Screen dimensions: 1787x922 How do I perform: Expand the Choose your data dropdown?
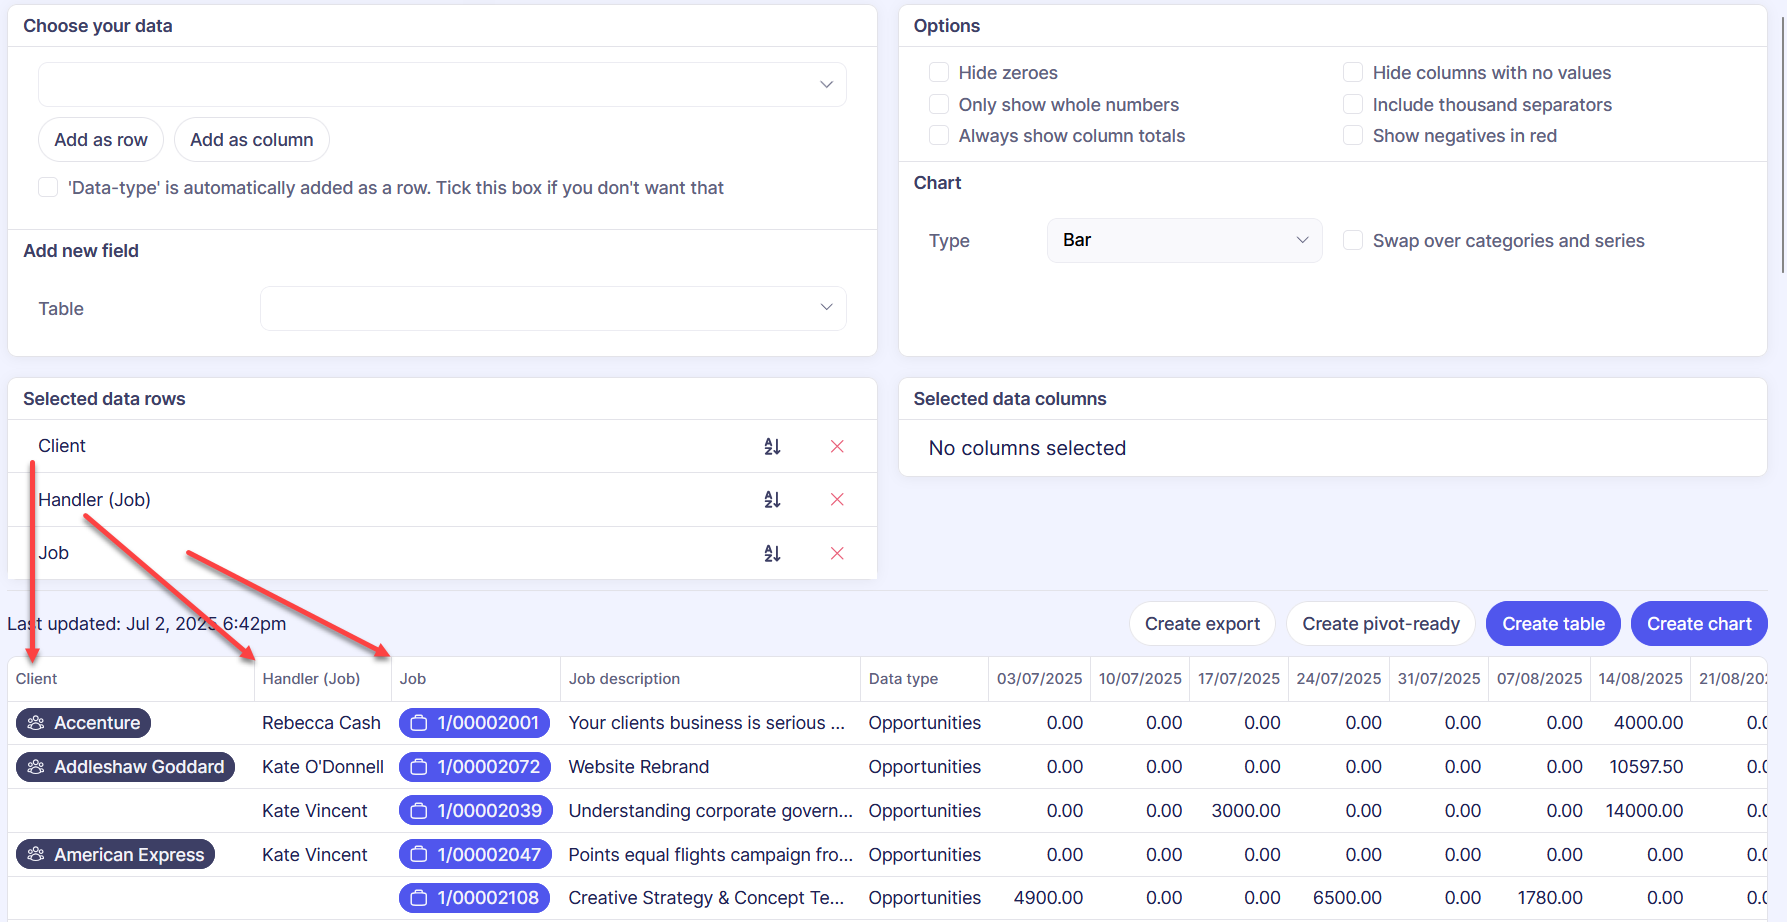click(x=442, y=85)
